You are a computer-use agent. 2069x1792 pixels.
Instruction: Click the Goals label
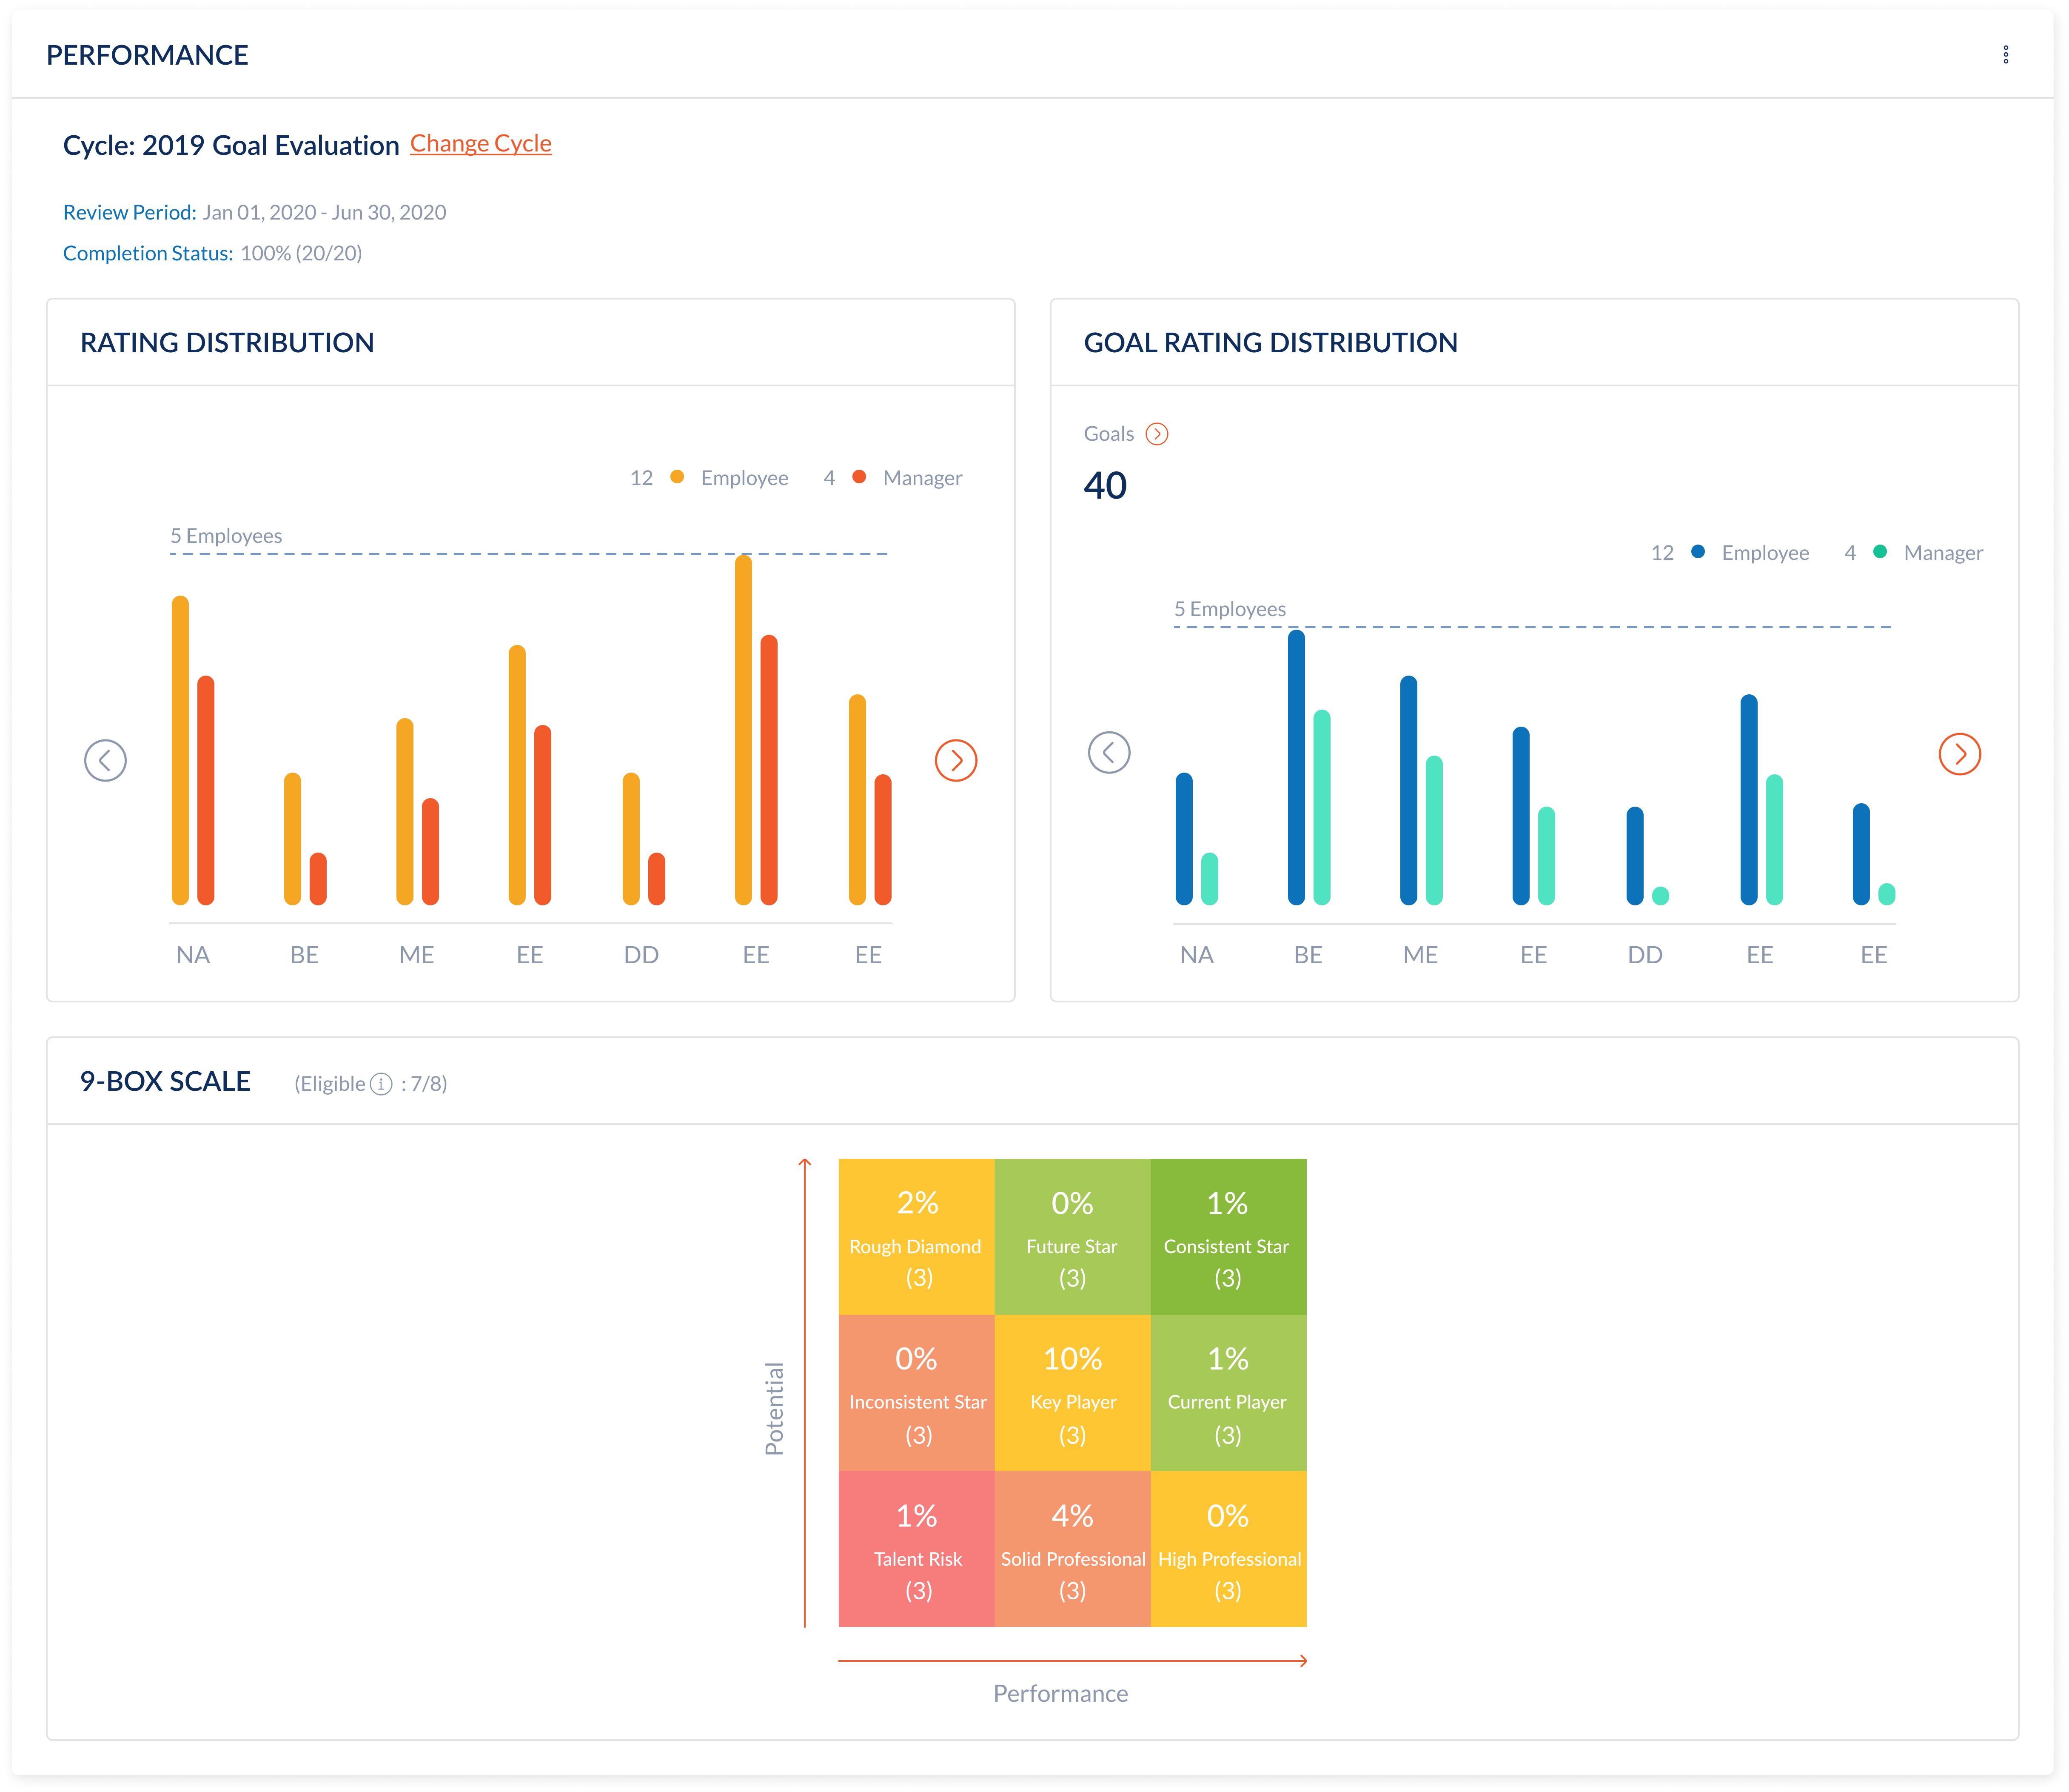(1108, 434)
